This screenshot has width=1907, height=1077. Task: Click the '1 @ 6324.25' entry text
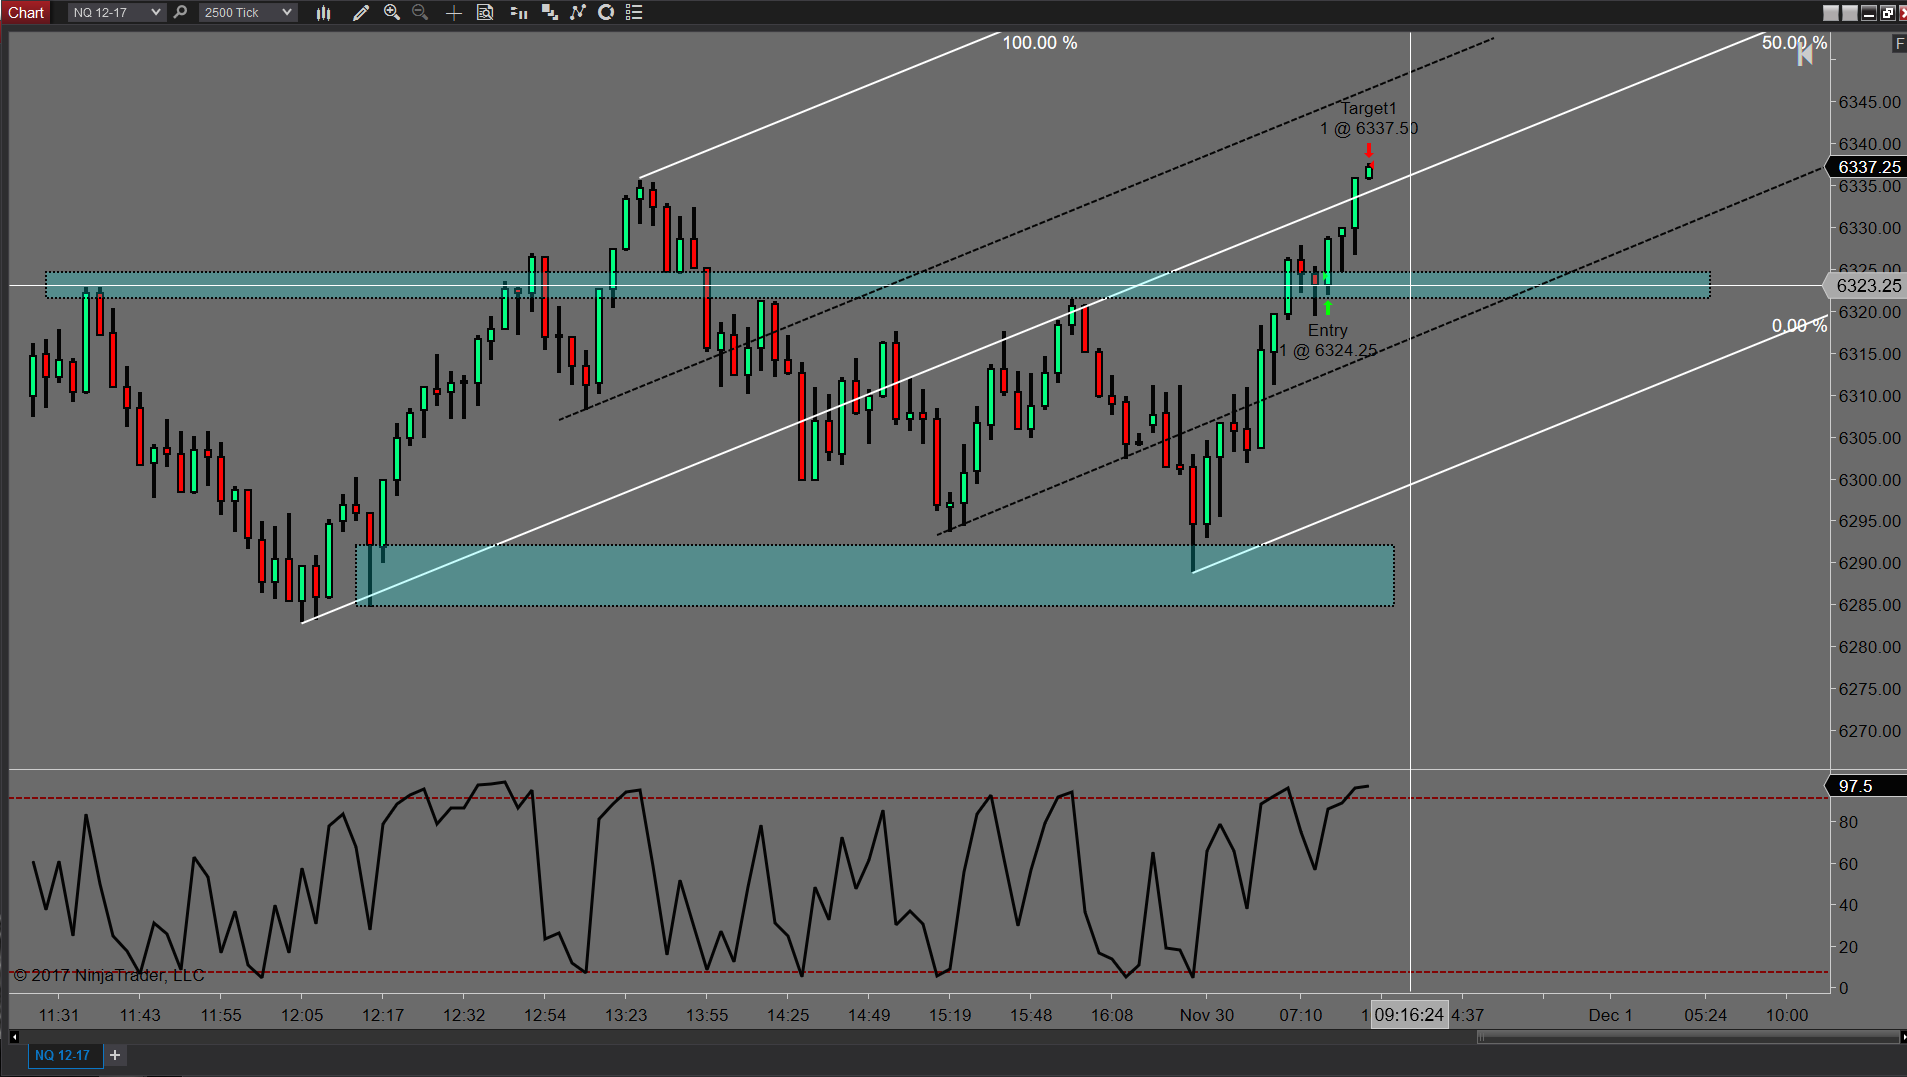1328,350
